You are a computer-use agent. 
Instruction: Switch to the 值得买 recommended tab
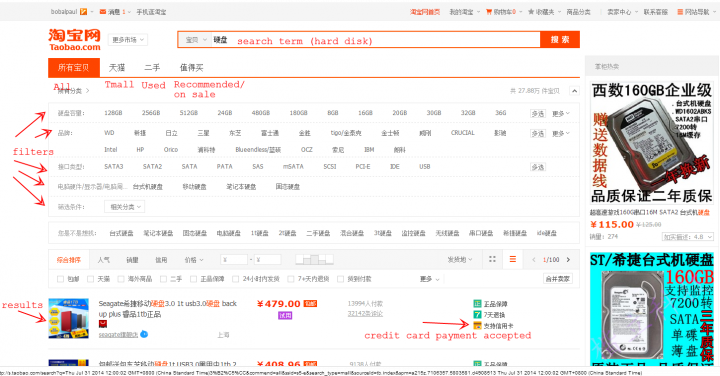[x=191, y=67]
